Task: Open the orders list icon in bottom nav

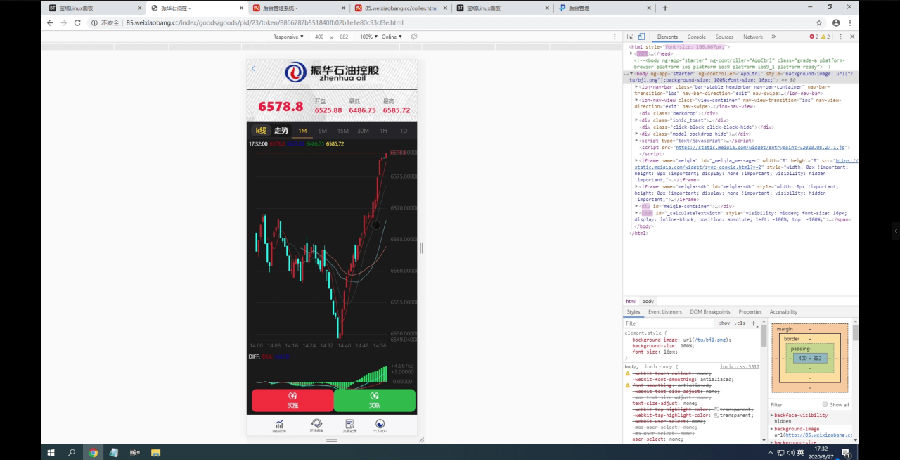Action: [x=350, y=425]
